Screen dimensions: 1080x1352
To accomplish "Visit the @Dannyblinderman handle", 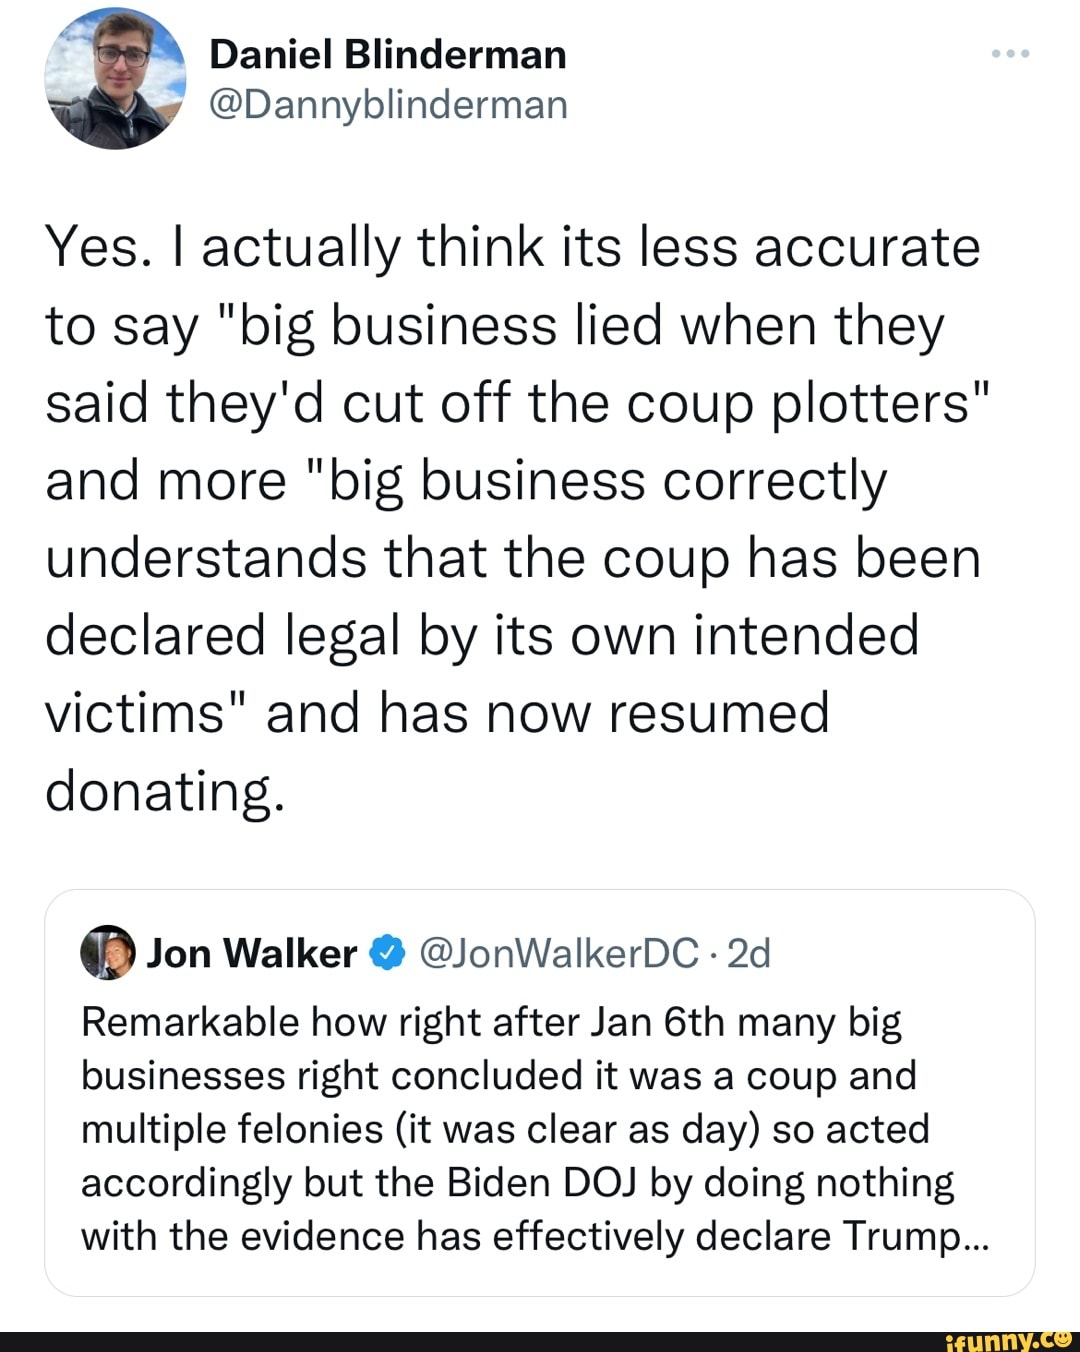I will click(388, 104).
